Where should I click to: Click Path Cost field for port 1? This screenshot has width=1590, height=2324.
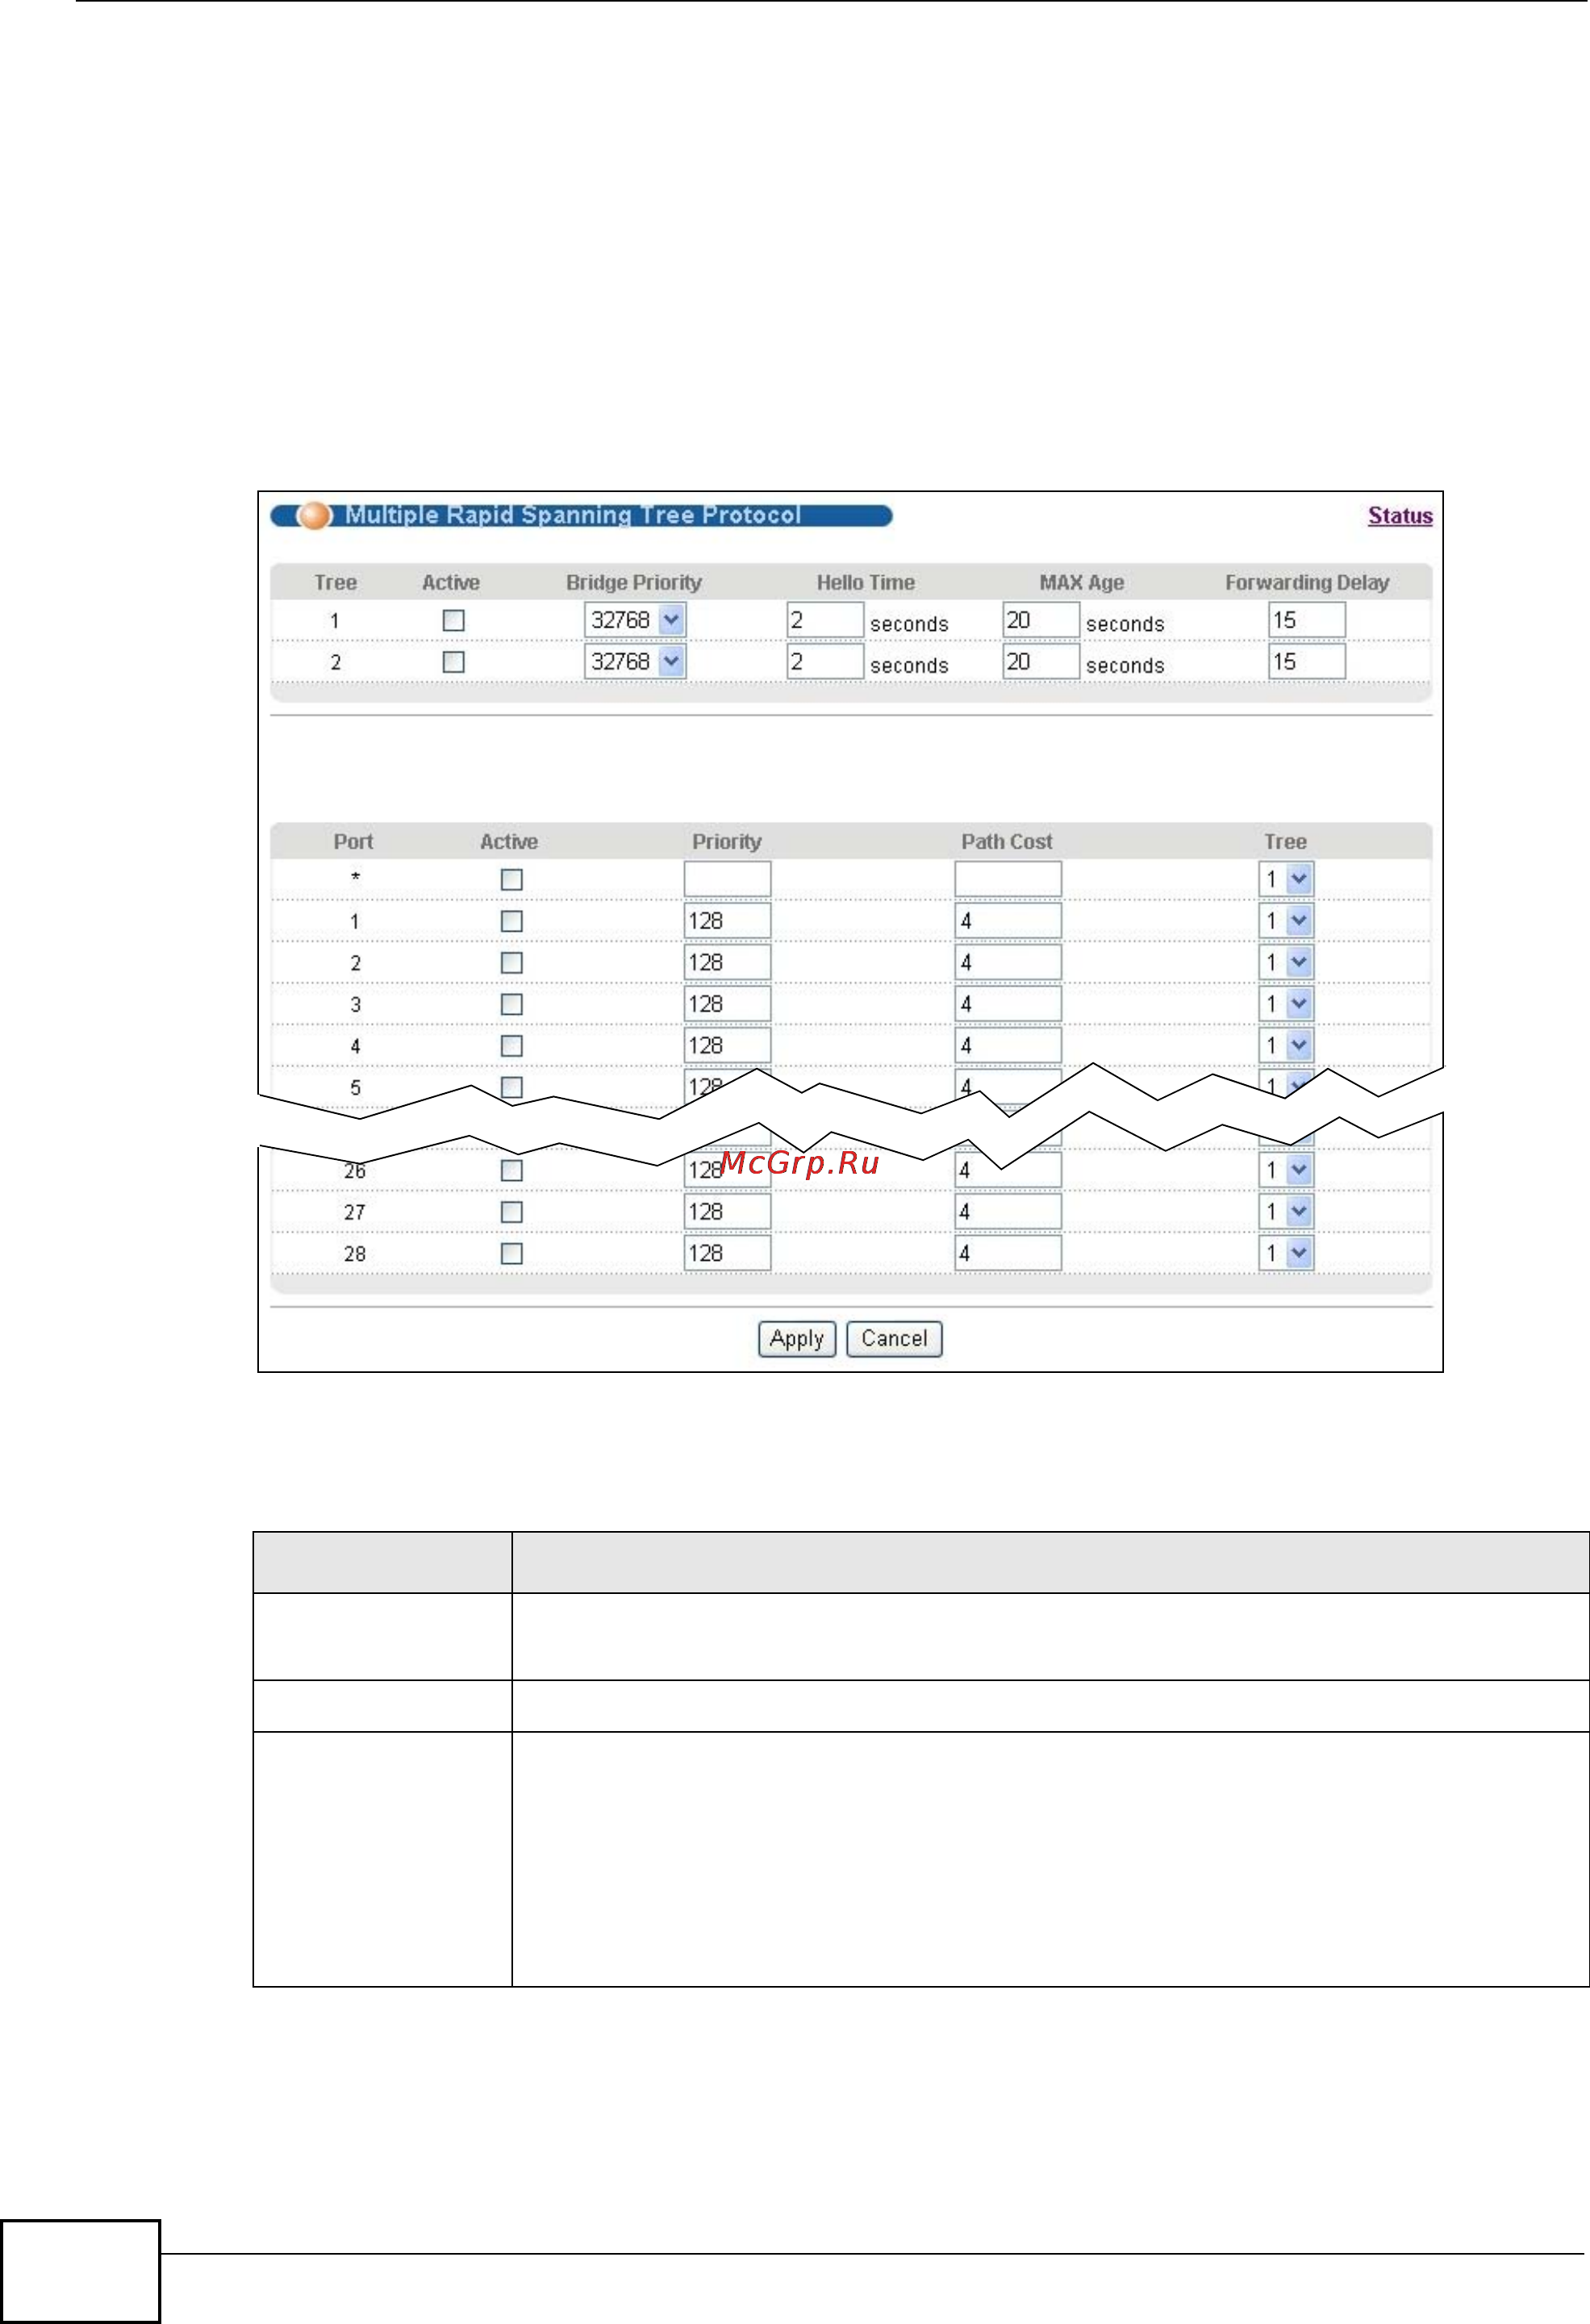(x=1008, y=921)
